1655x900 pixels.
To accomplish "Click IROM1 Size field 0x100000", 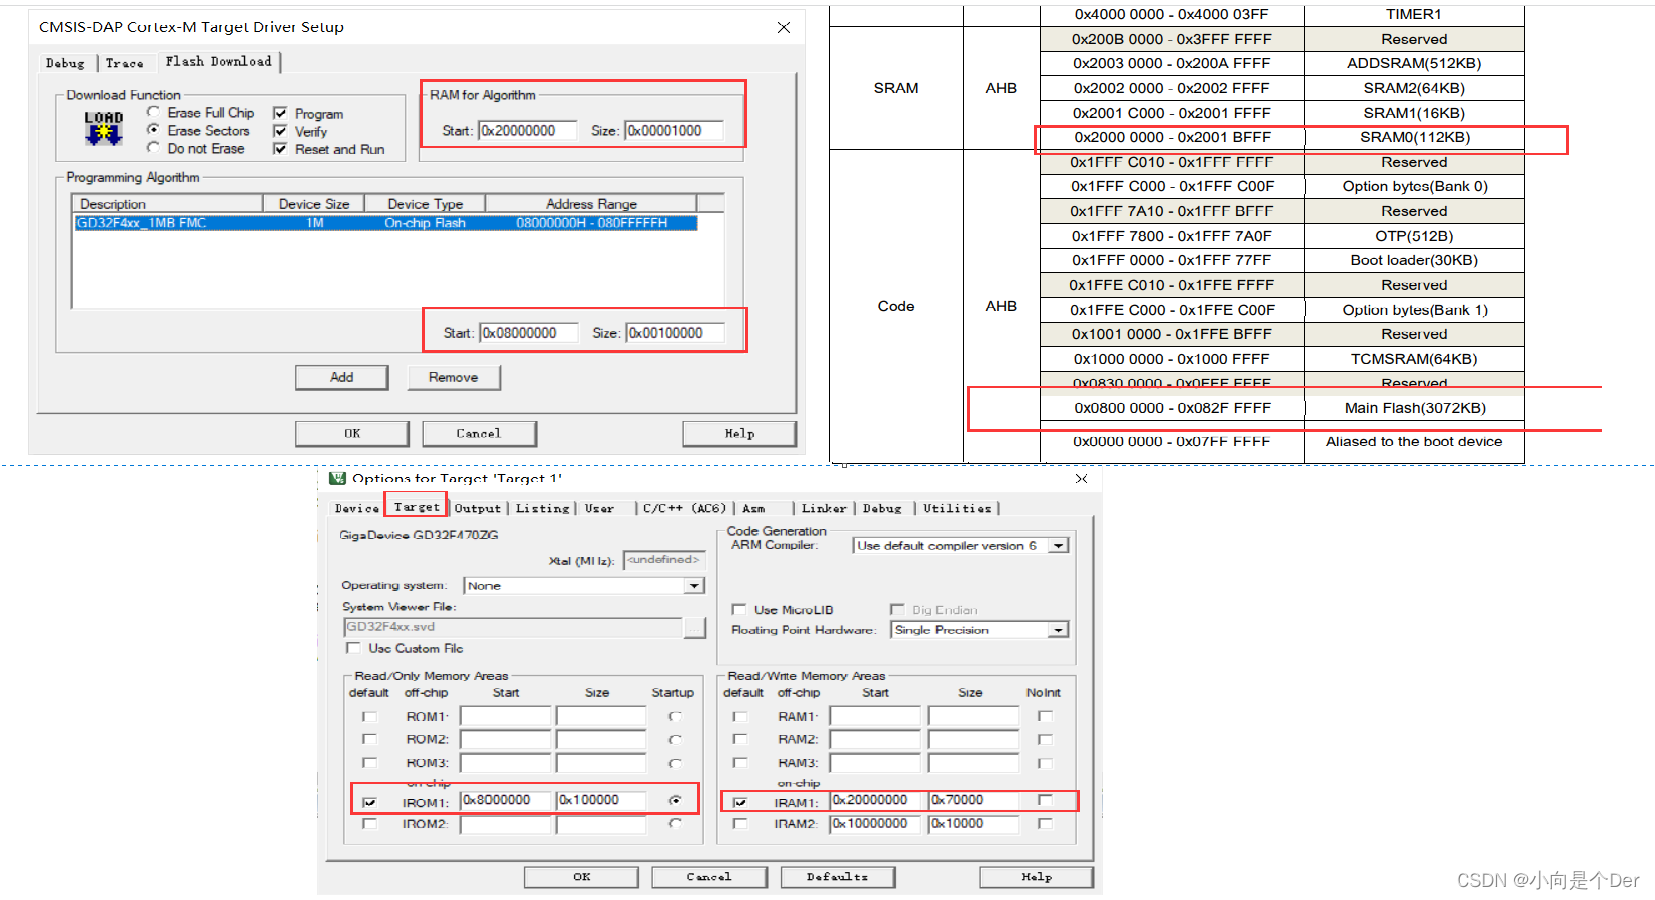I will 601,800.
